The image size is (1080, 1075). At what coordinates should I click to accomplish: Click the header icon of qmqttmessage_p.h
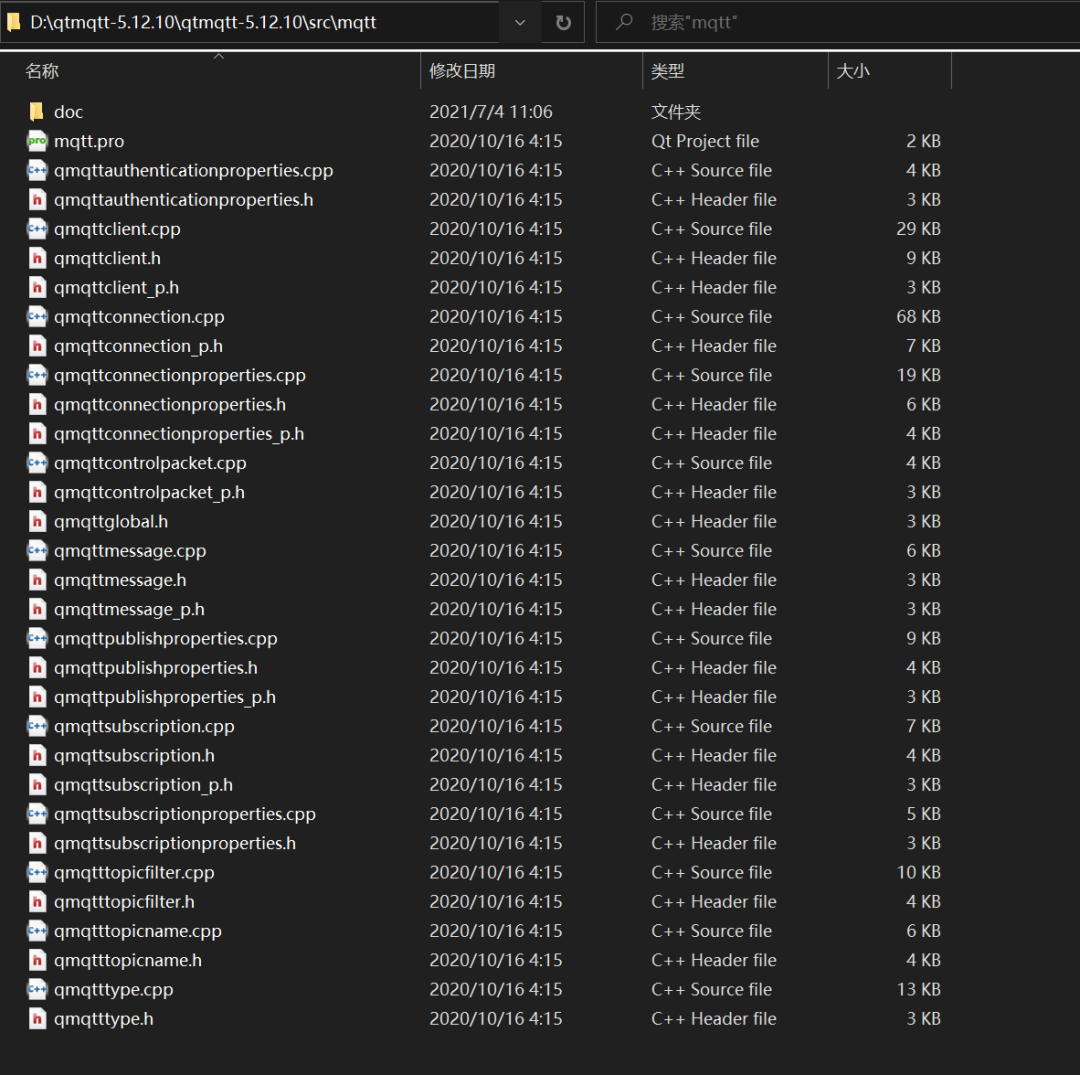(x=35, y=608)
